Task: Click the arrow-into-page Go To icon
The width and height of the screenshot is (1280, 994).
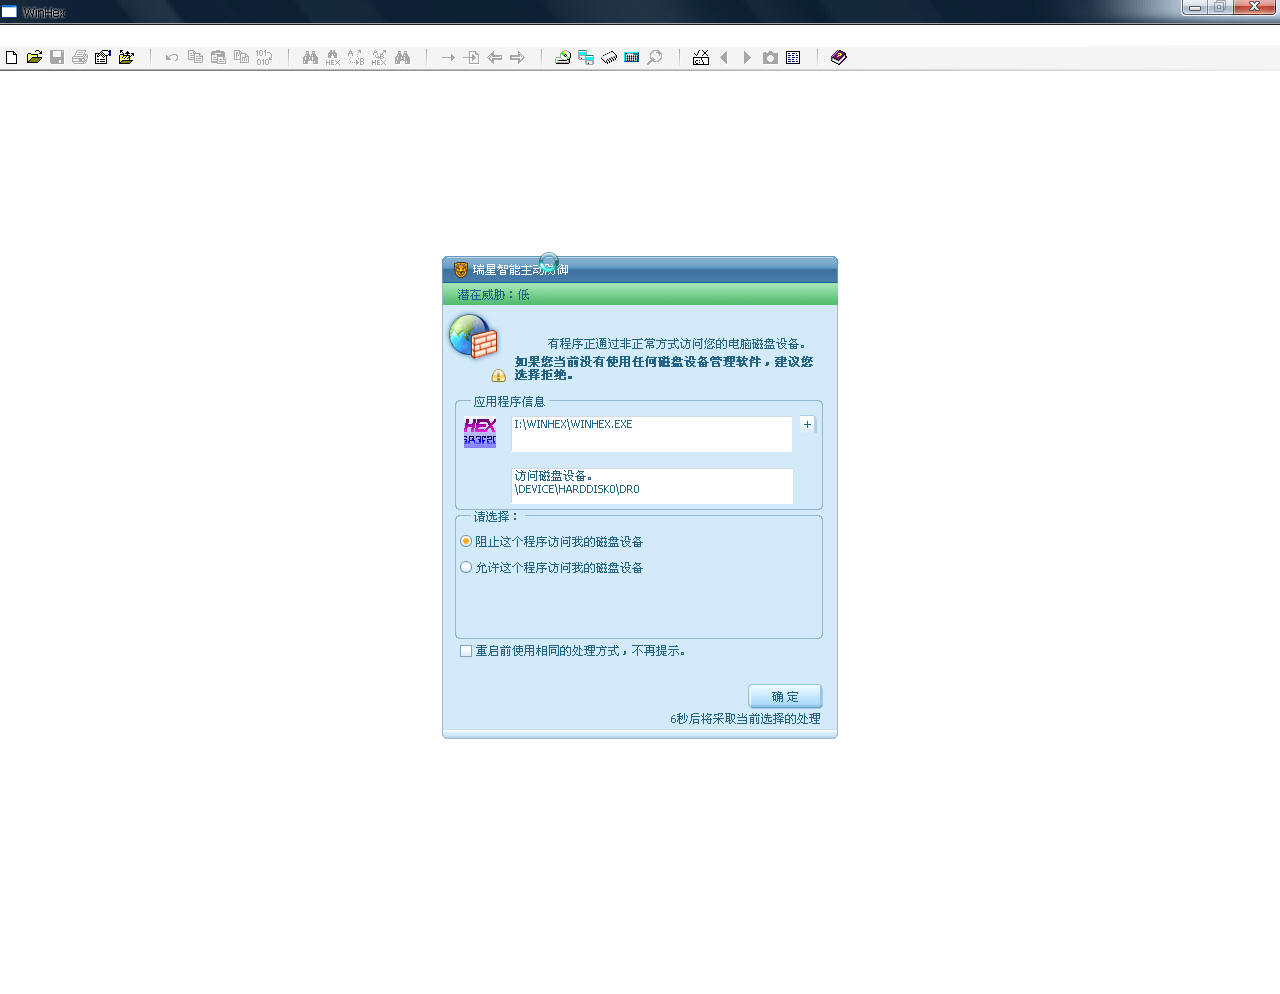Action: [471, 57]
